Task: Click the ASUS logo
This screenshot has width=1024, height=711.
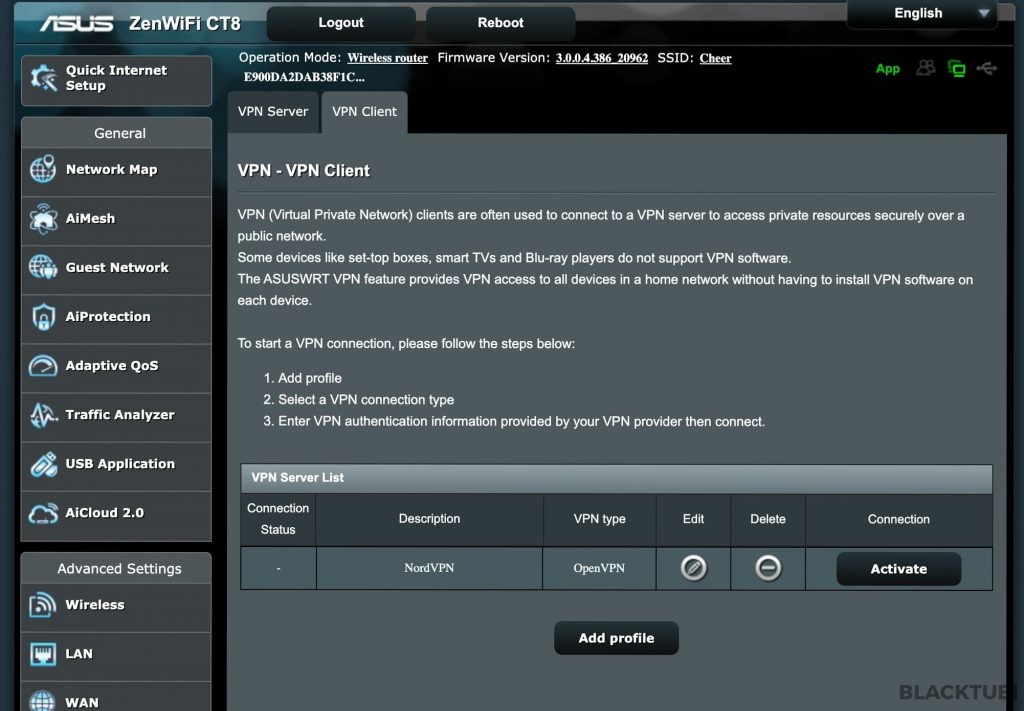Action: pos(76,24)
